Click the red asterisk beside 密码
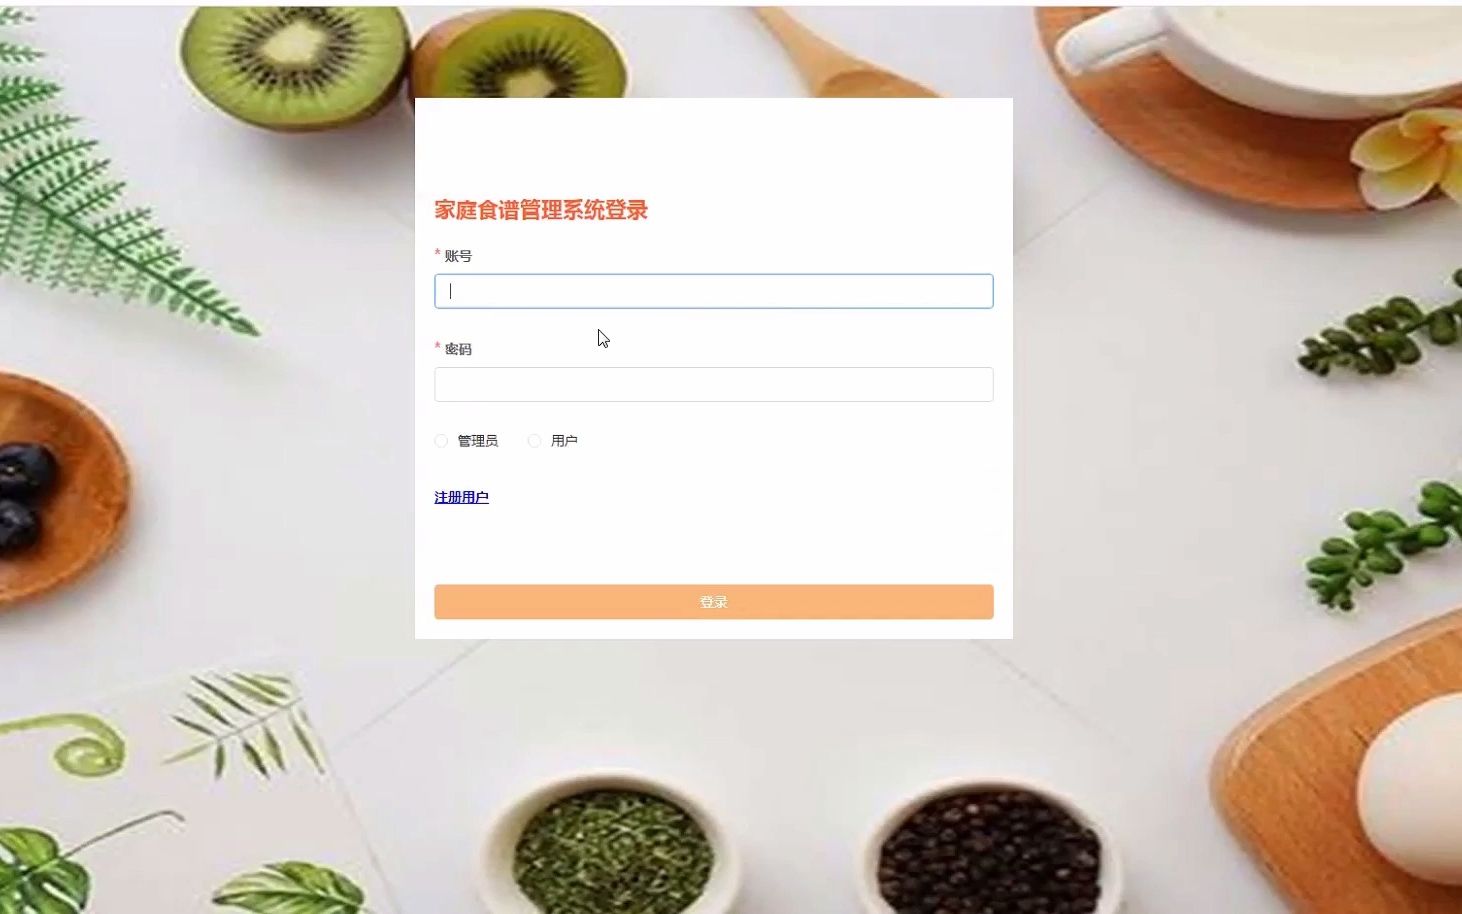The width and height of the screenshot is (1462, 914). tap(437, 346)
